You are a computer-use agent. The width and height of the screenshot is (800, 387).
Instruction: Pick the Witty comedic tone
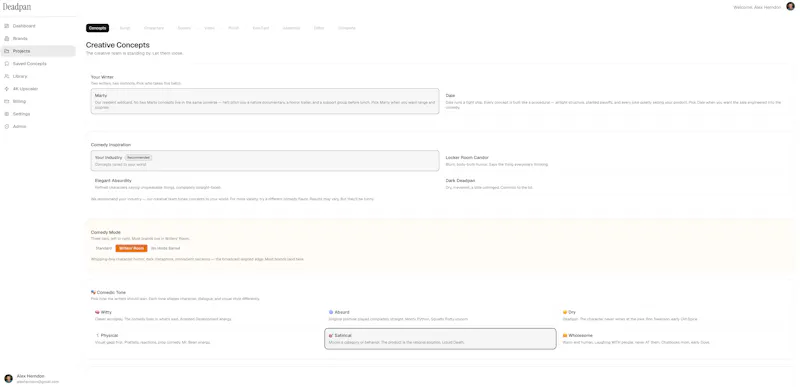pyautogui.click(x=206, y=315)
